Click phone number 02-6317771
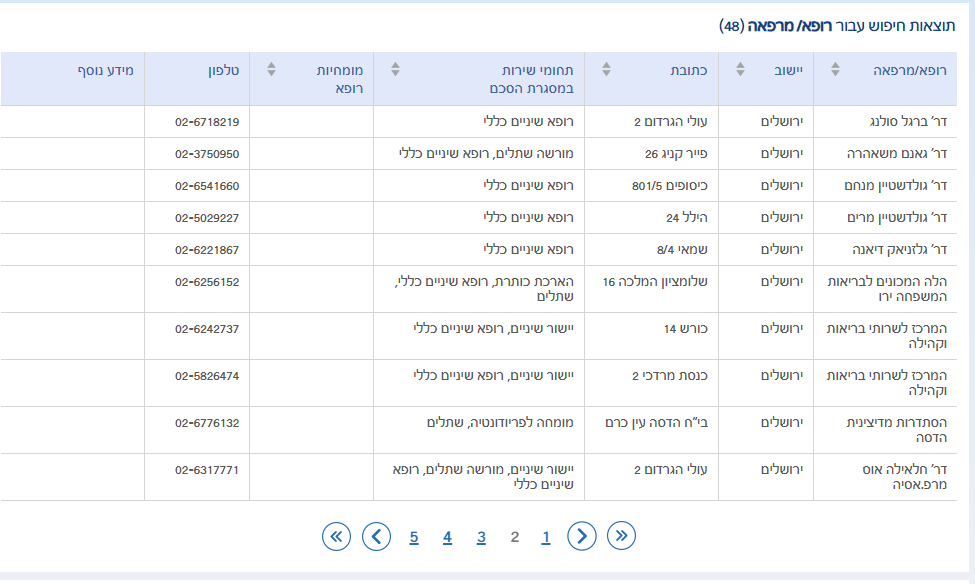Screen dimensions: 975x584 click(x=207, y=469)
